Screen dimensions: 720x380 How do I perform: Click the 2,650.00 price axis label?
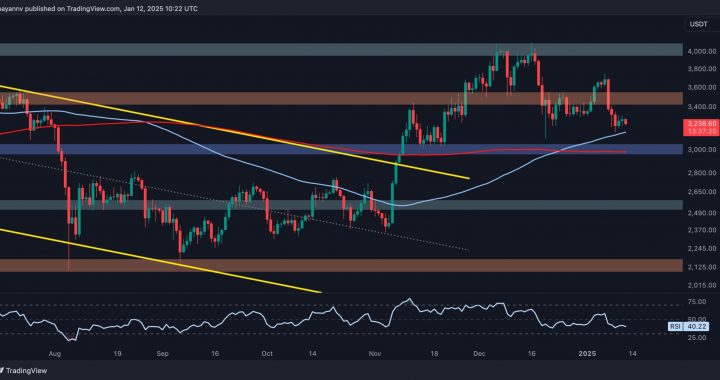(703, 192)
